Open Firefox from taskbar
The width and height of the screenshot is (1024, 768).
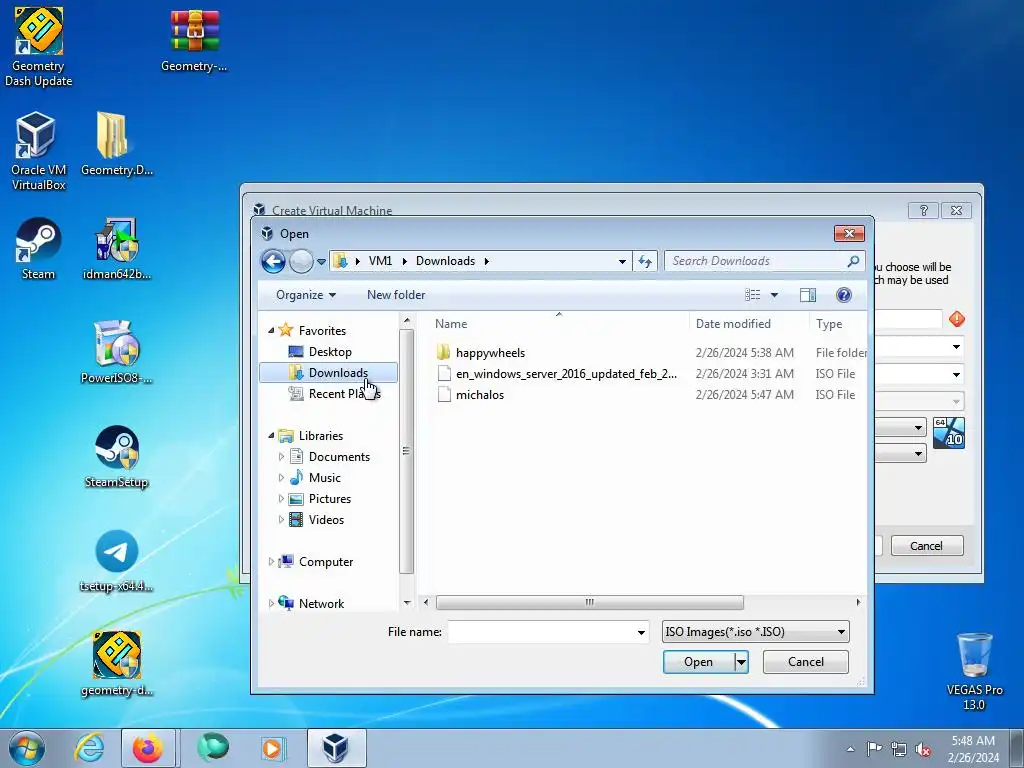coord(148,748)
